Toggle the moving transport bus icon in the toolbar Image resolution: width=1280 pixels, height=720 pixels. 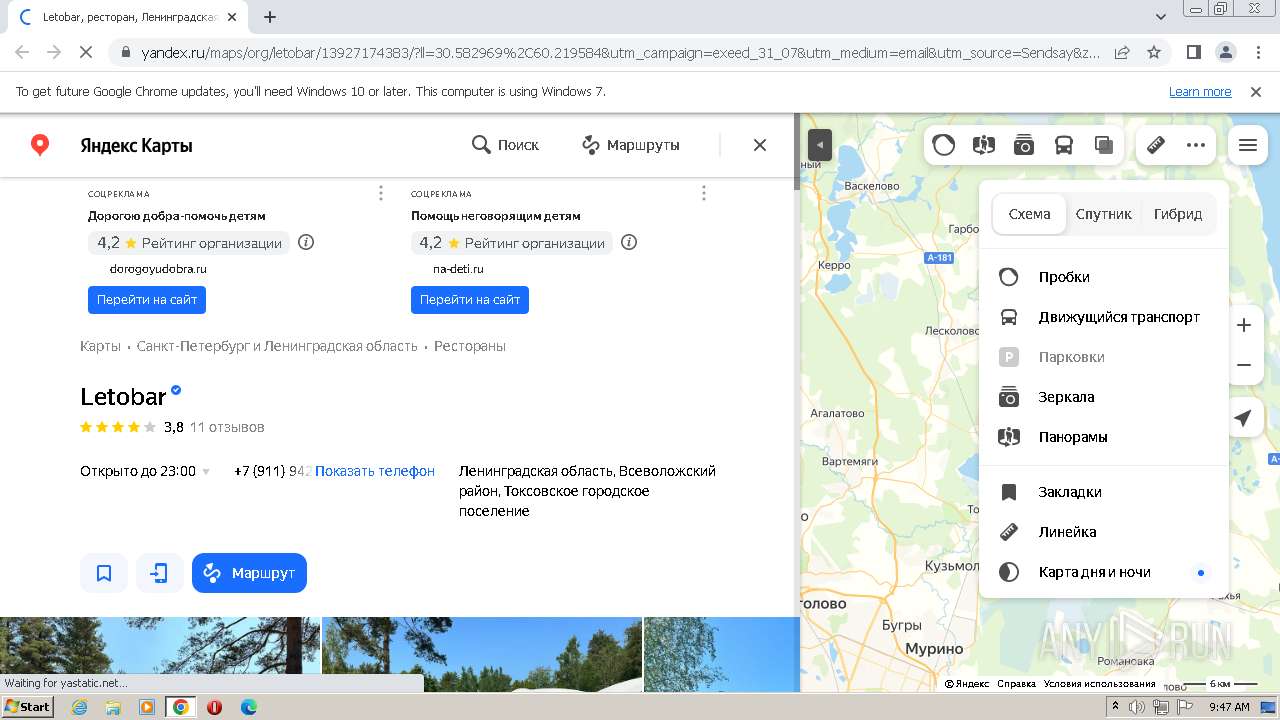click(1064, 145)
